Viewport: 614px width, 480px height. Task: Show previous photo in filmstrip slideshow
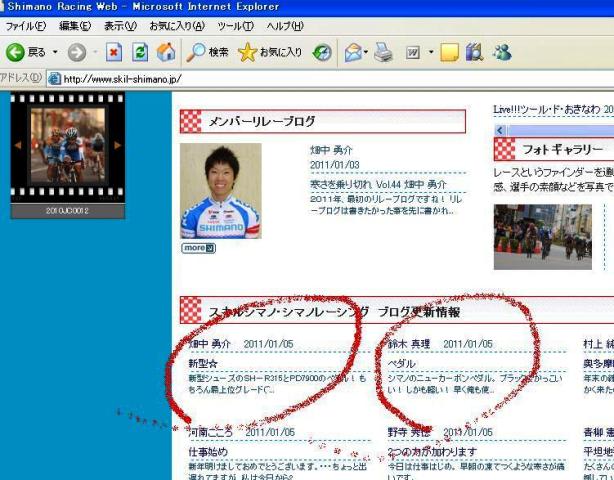click(x=18, y=145)
